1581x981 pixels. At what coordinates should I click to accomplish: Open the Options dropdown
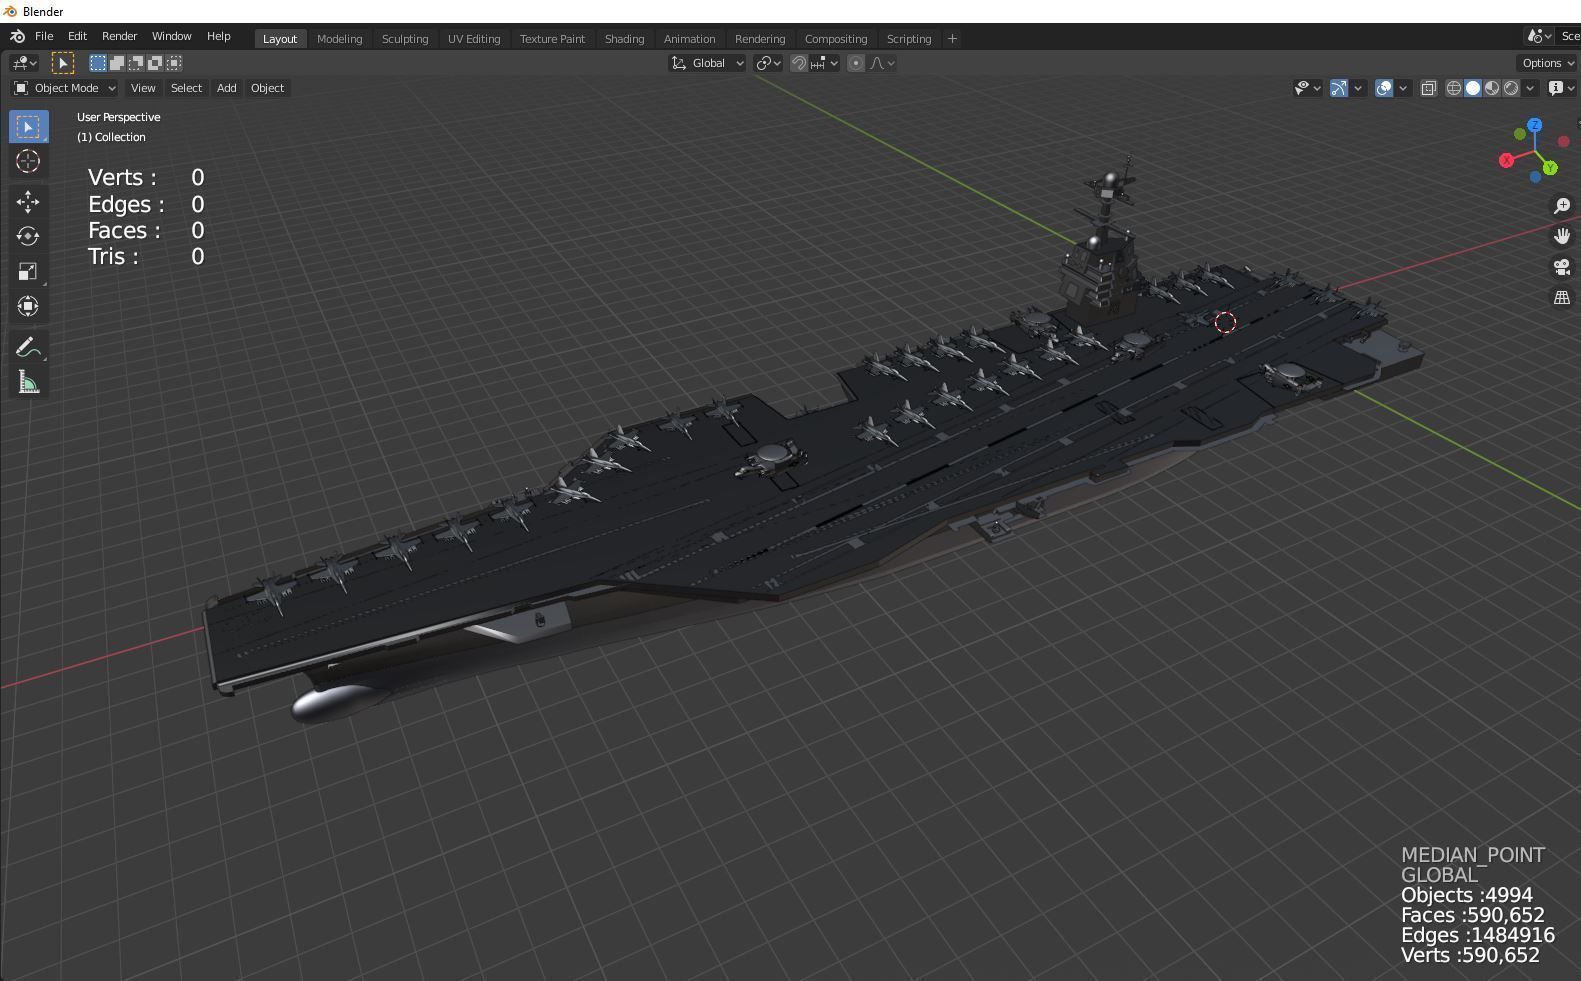(1548, 63)
